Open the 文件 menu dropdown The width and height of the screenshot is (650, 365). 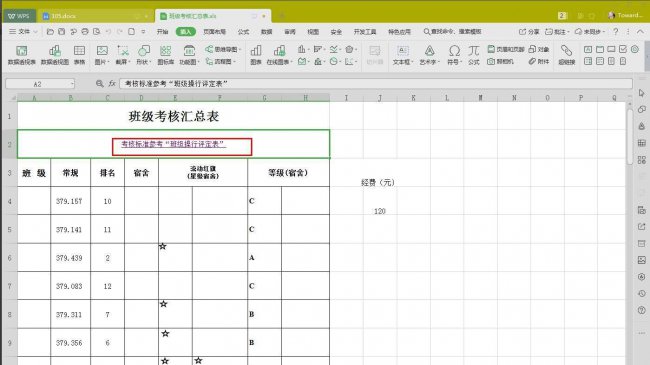pyautogui.click(x=24, y=32)
